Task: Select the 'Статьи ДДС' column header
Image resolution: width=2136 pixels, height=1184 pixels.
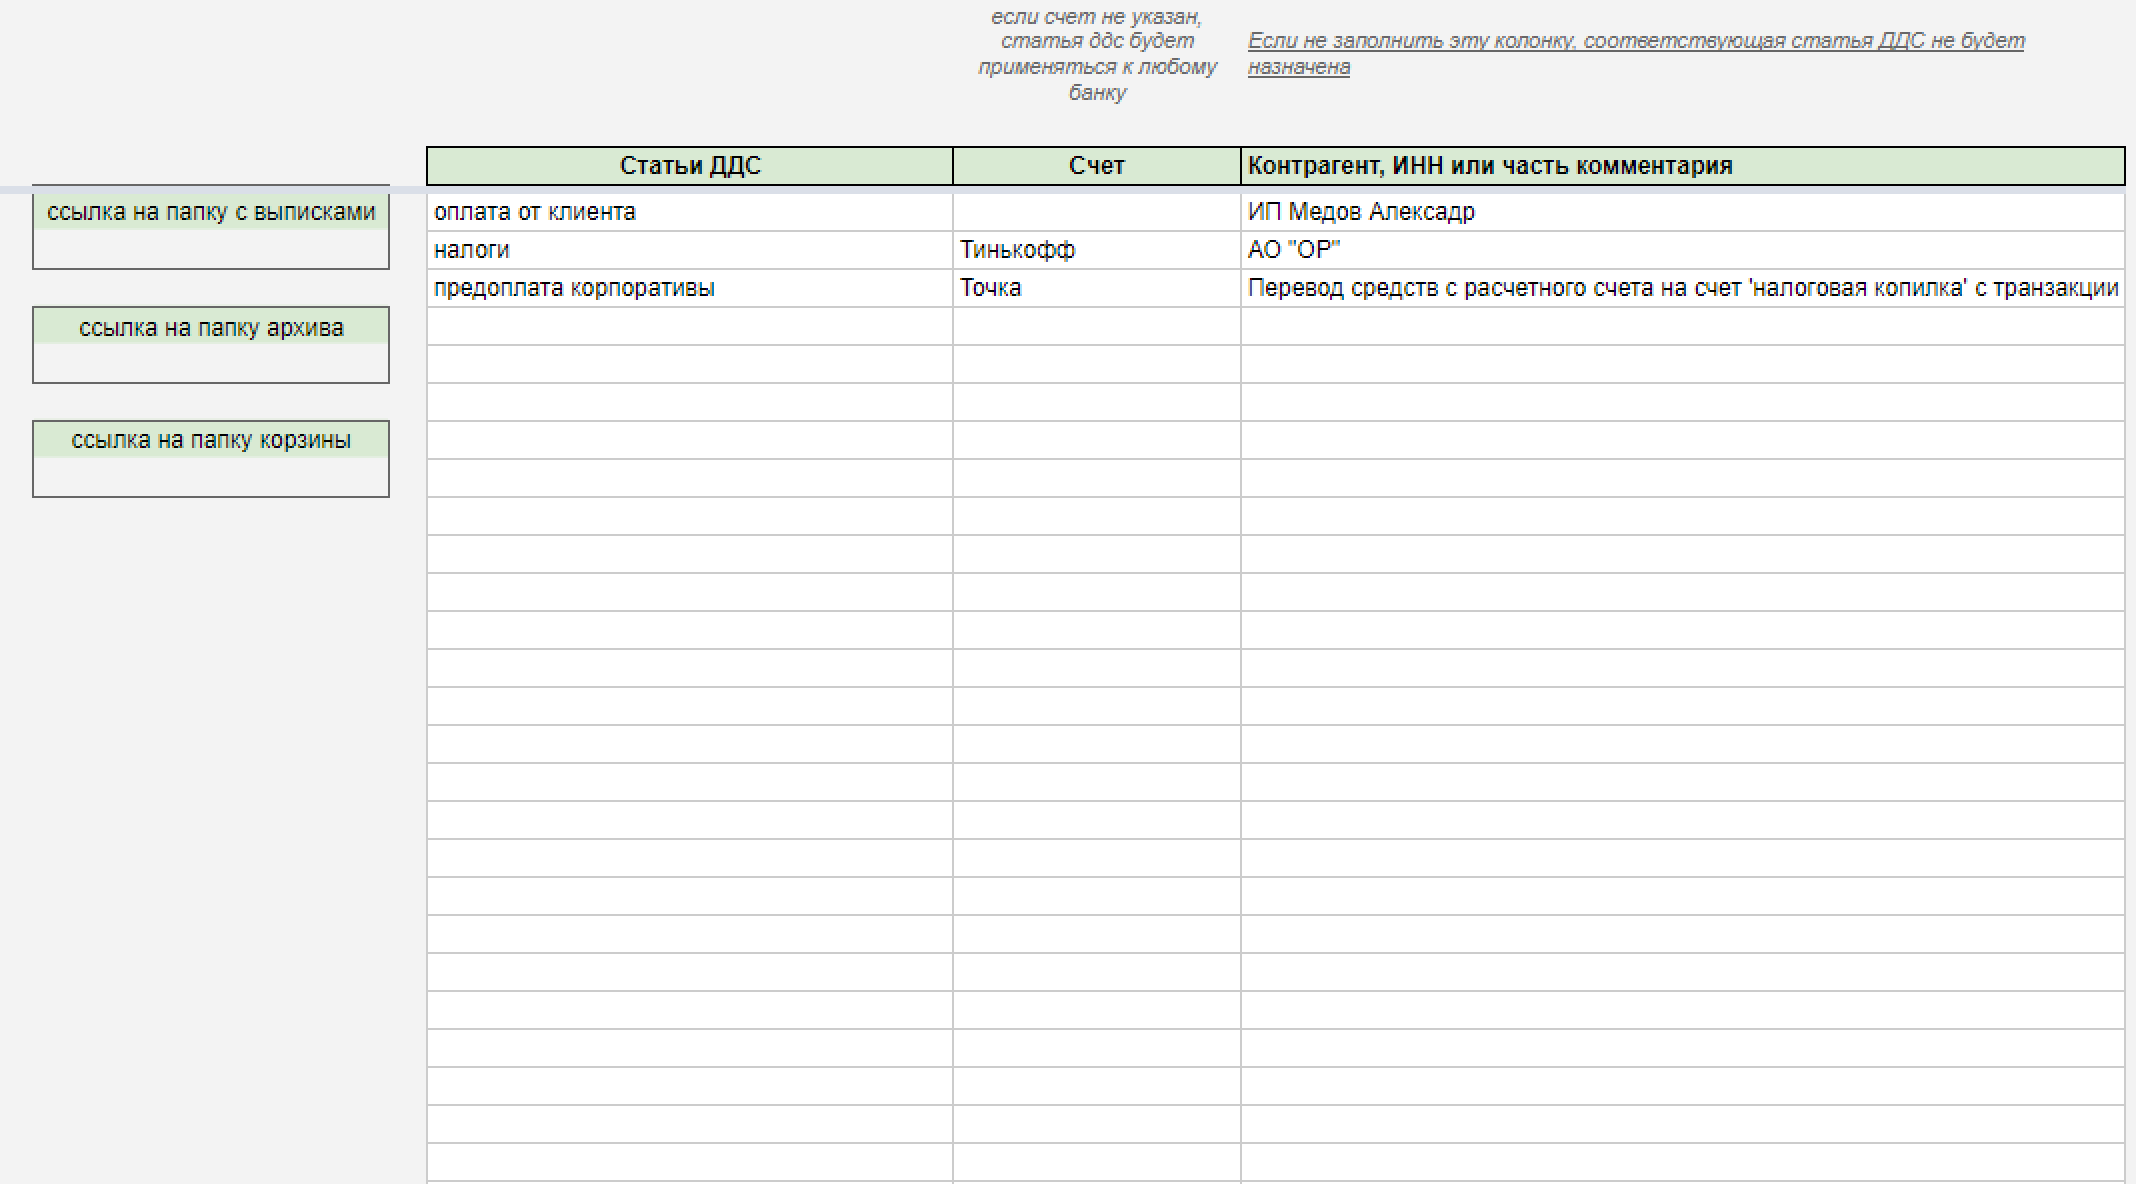Action: (690, 166)
